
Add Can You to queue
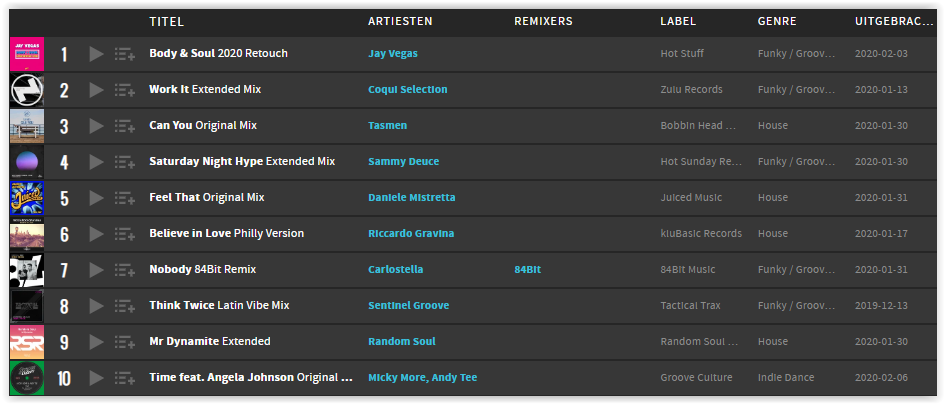[x=125, y=126]
